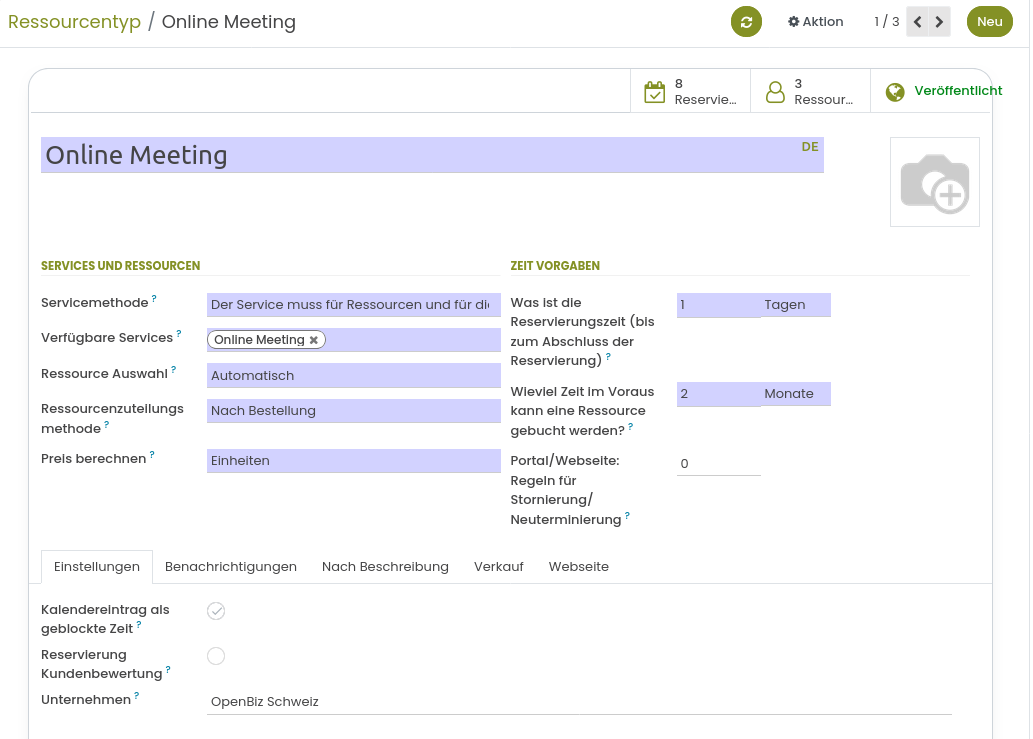Show help tooltip next to Servicemethode
The height and width of the screenshot is (739, 1033).
[155, 299]
